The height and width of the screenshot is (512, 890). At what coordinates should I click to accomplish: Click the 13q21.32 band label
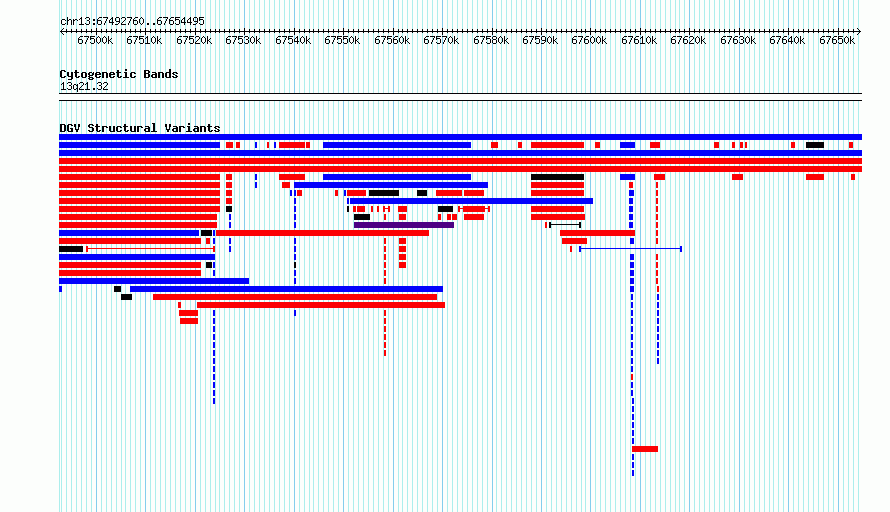[x=84, y=87]
